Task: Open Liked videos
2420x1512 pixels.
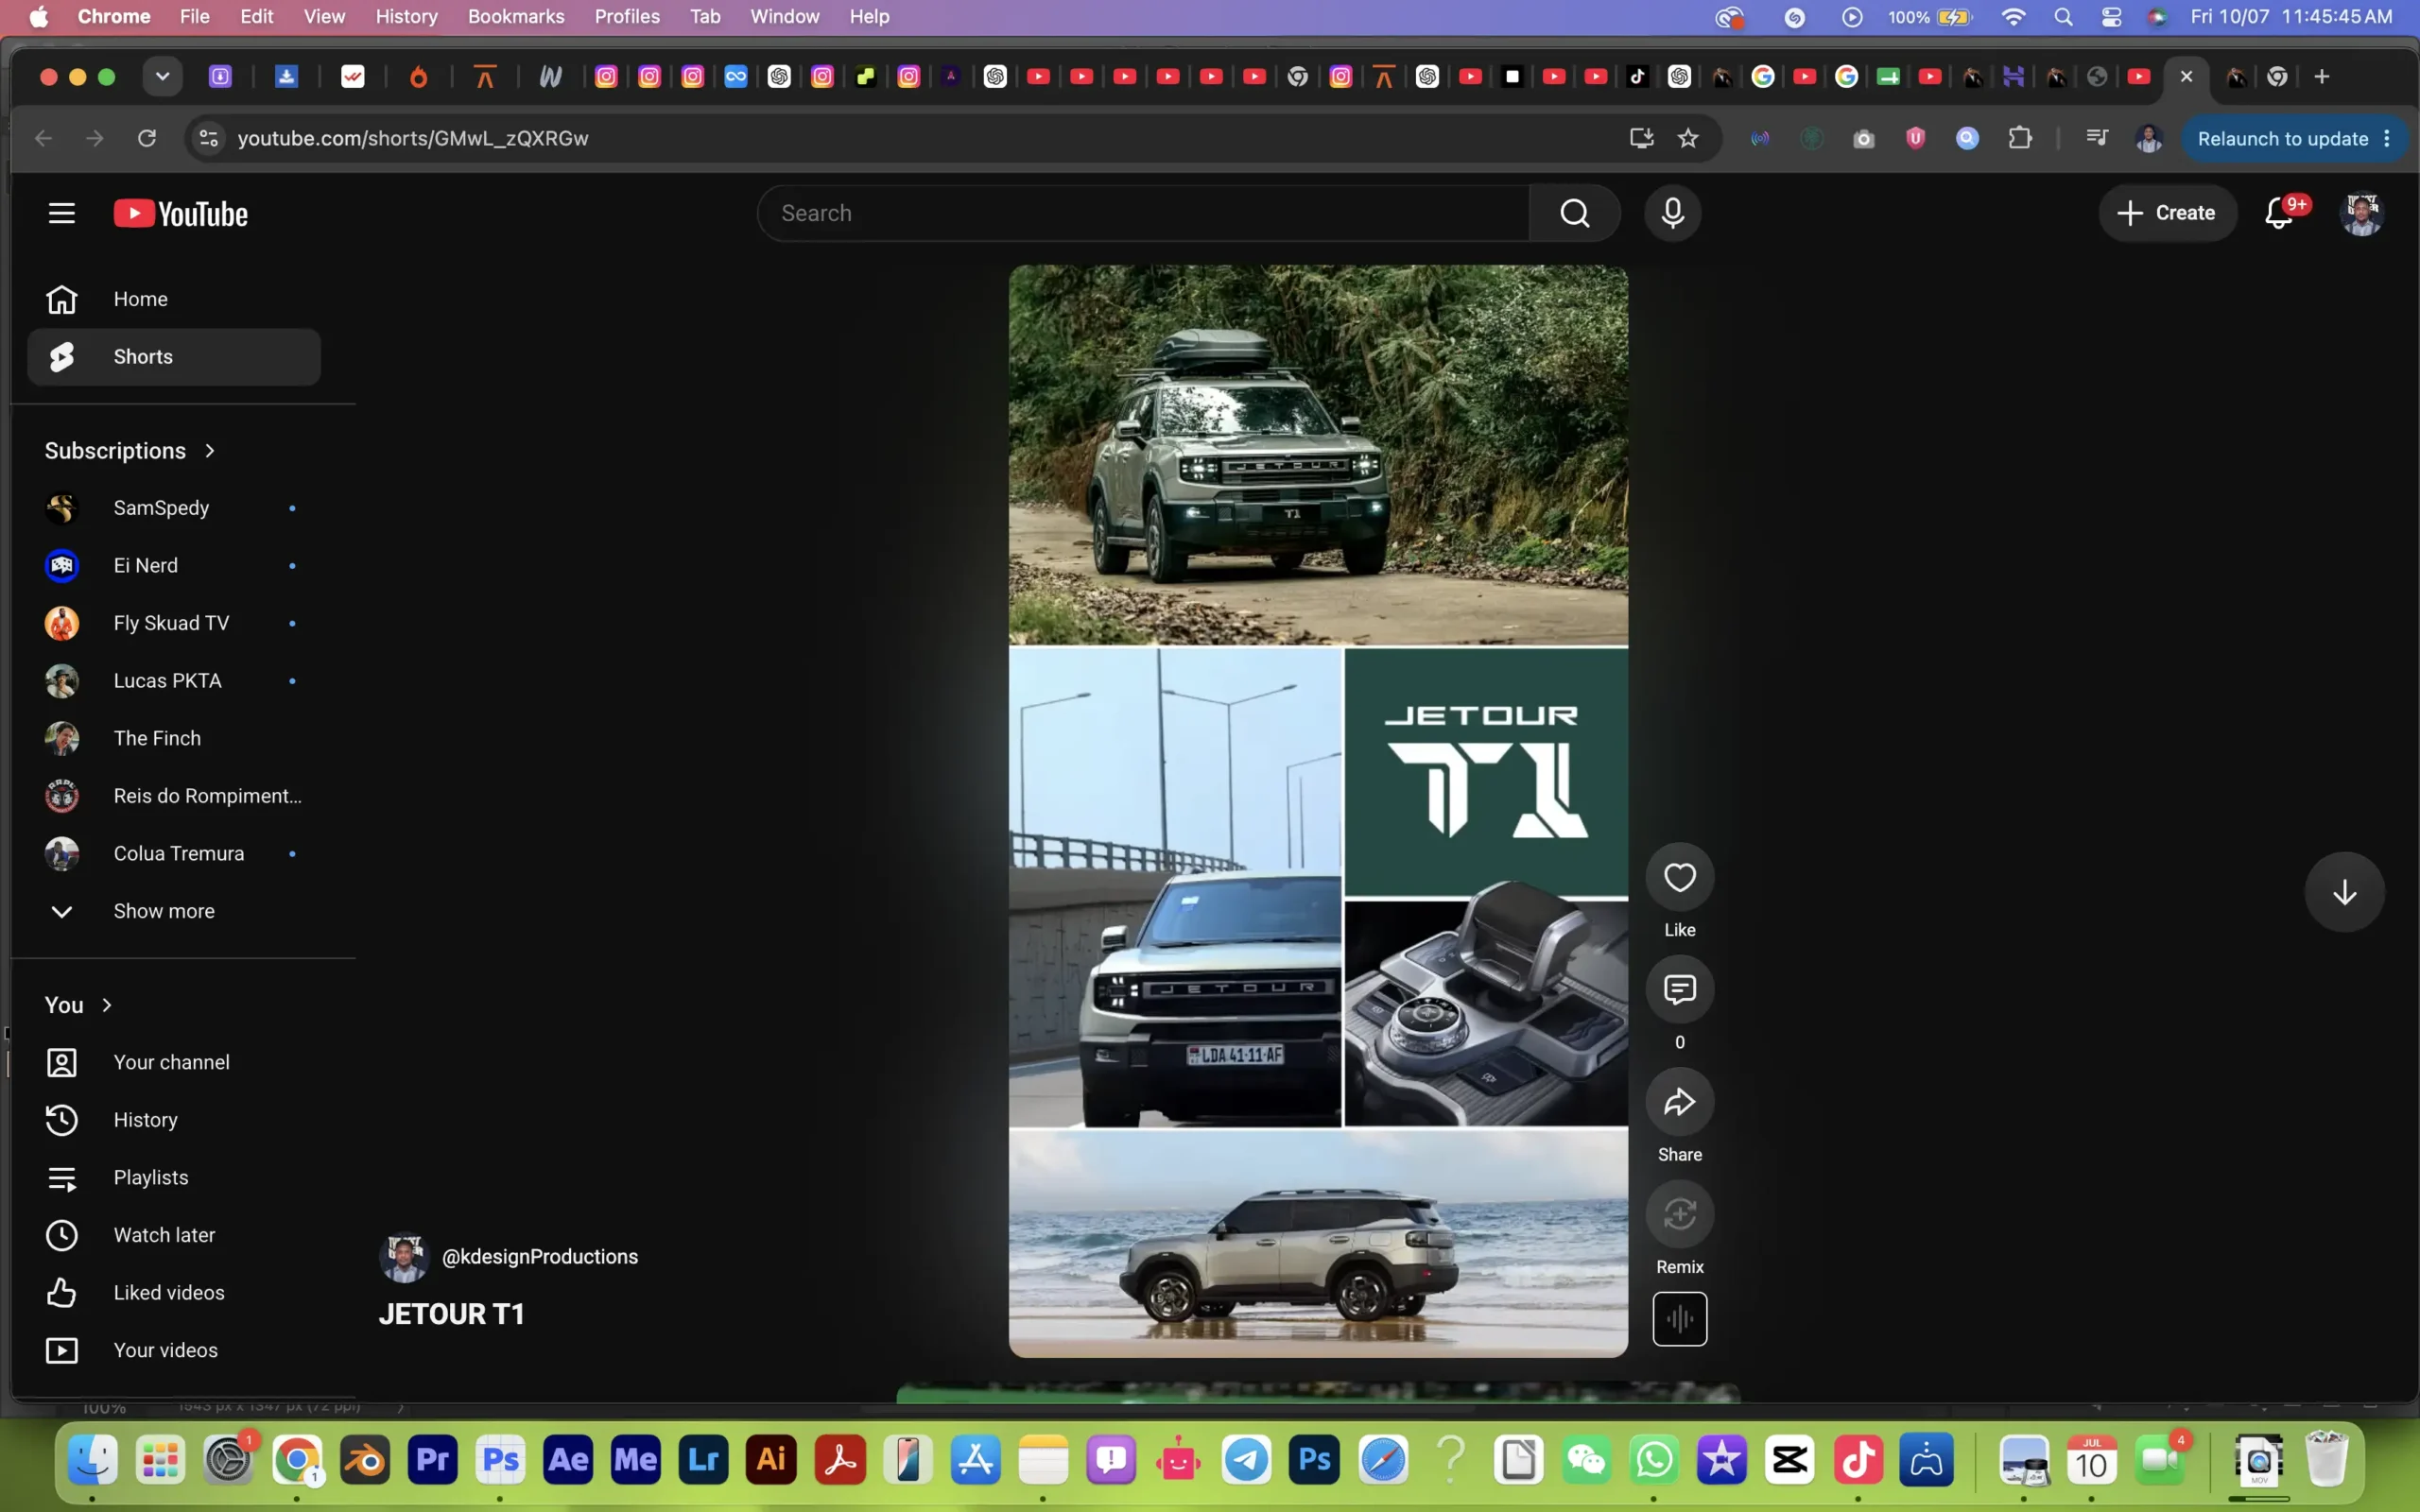Action: (x=174, y=1293)
